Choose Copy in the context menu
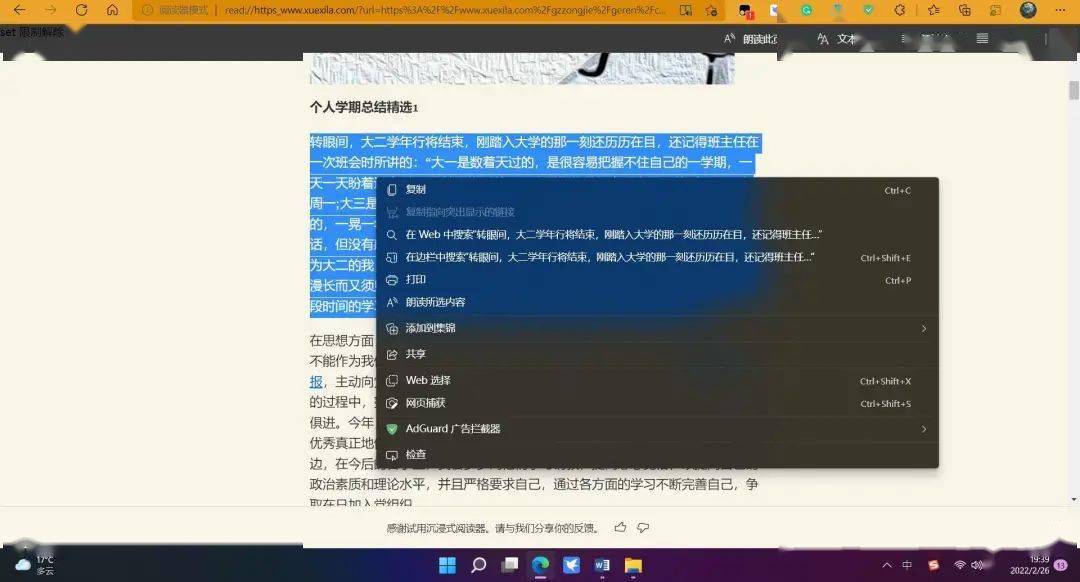Viewport: 1080px width, 582px height. pos(657,189)
